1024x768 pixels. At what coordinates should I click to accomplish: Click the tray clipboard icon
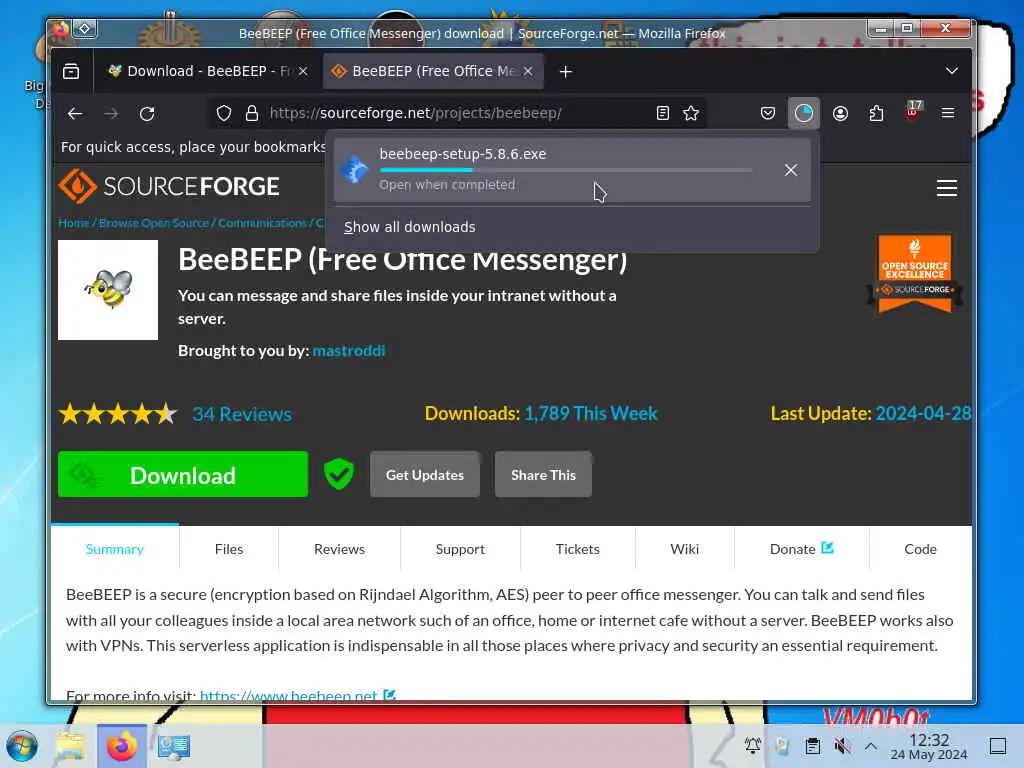(x=812, y=746)
